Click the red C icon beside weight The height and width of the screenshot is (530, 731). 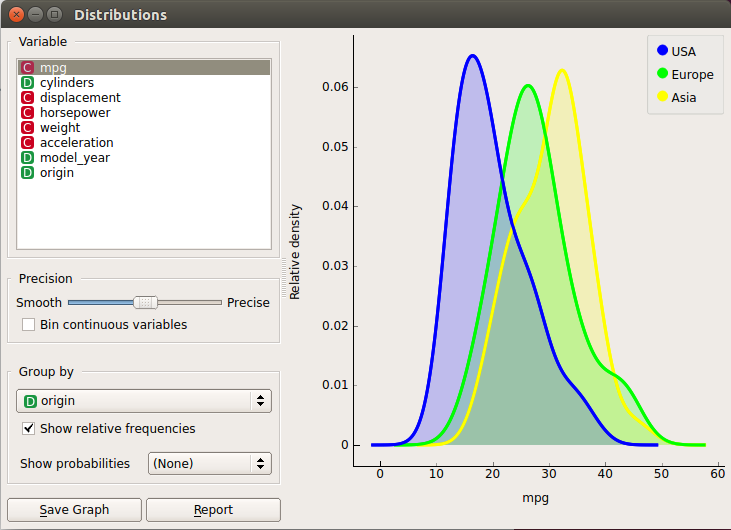pyautogui.click(x=28, y=128)
